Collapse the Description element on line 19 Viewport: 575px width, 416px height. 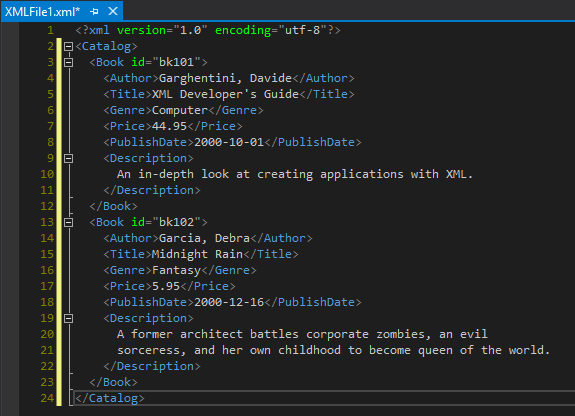68,318
